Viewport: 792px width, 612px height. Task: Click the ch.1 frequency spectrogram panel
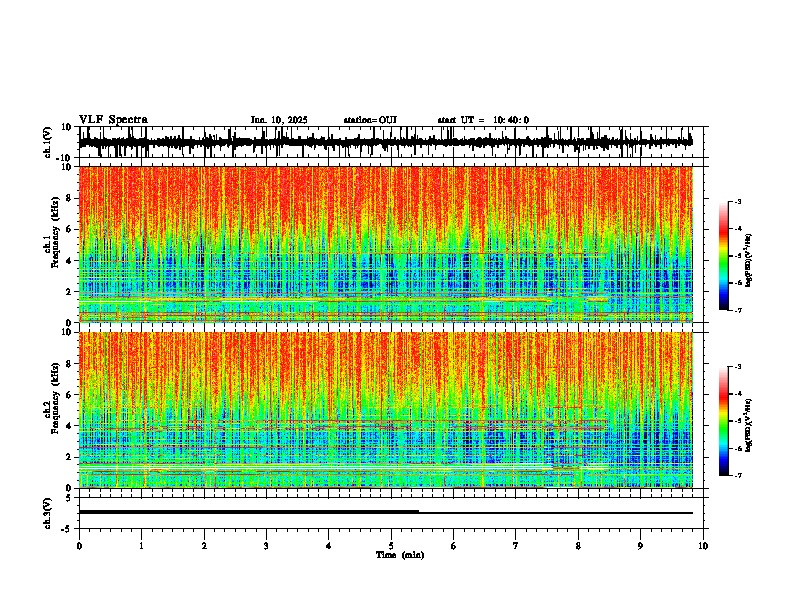pyautogui.click(x=385, y=244)
